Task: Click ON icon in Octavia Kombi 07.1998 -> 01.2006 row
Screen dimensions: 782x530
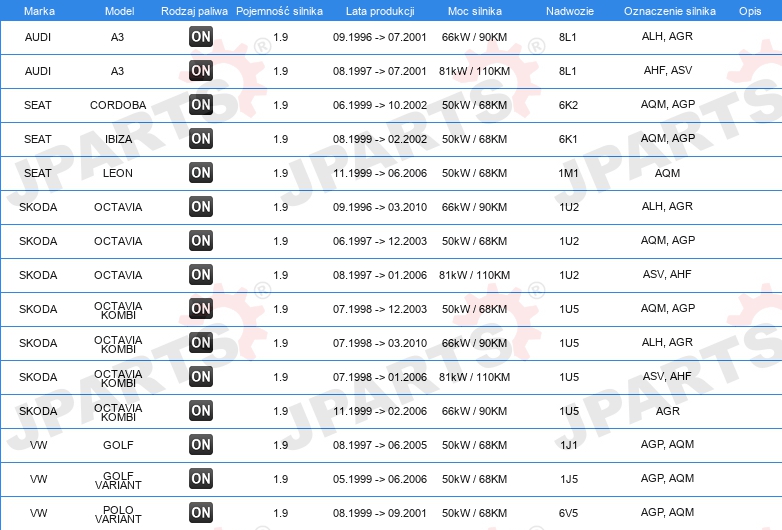Action: [x=201, y=376]
